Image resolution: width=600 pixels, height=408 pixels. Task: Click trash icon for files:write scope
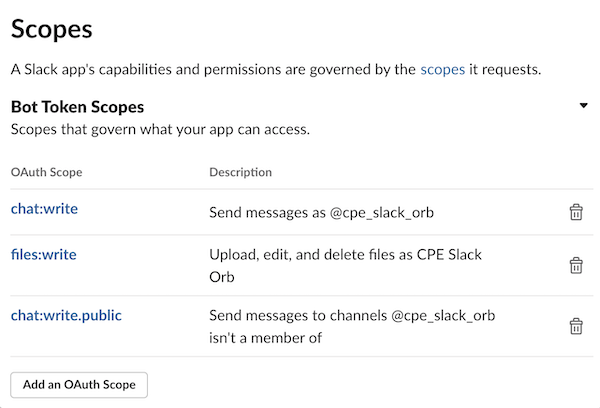click(576, 265)
